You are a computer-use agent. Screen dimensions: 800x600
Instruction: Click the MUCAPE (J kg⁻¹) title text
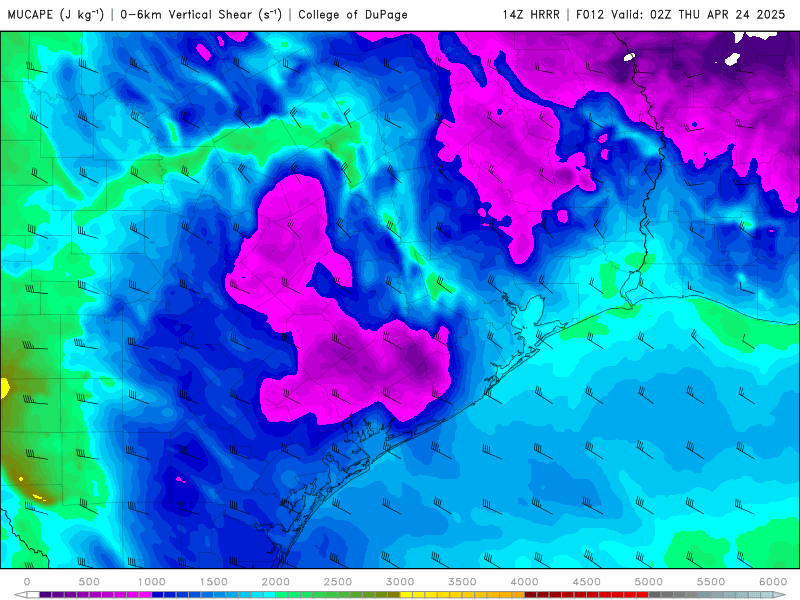56,14
